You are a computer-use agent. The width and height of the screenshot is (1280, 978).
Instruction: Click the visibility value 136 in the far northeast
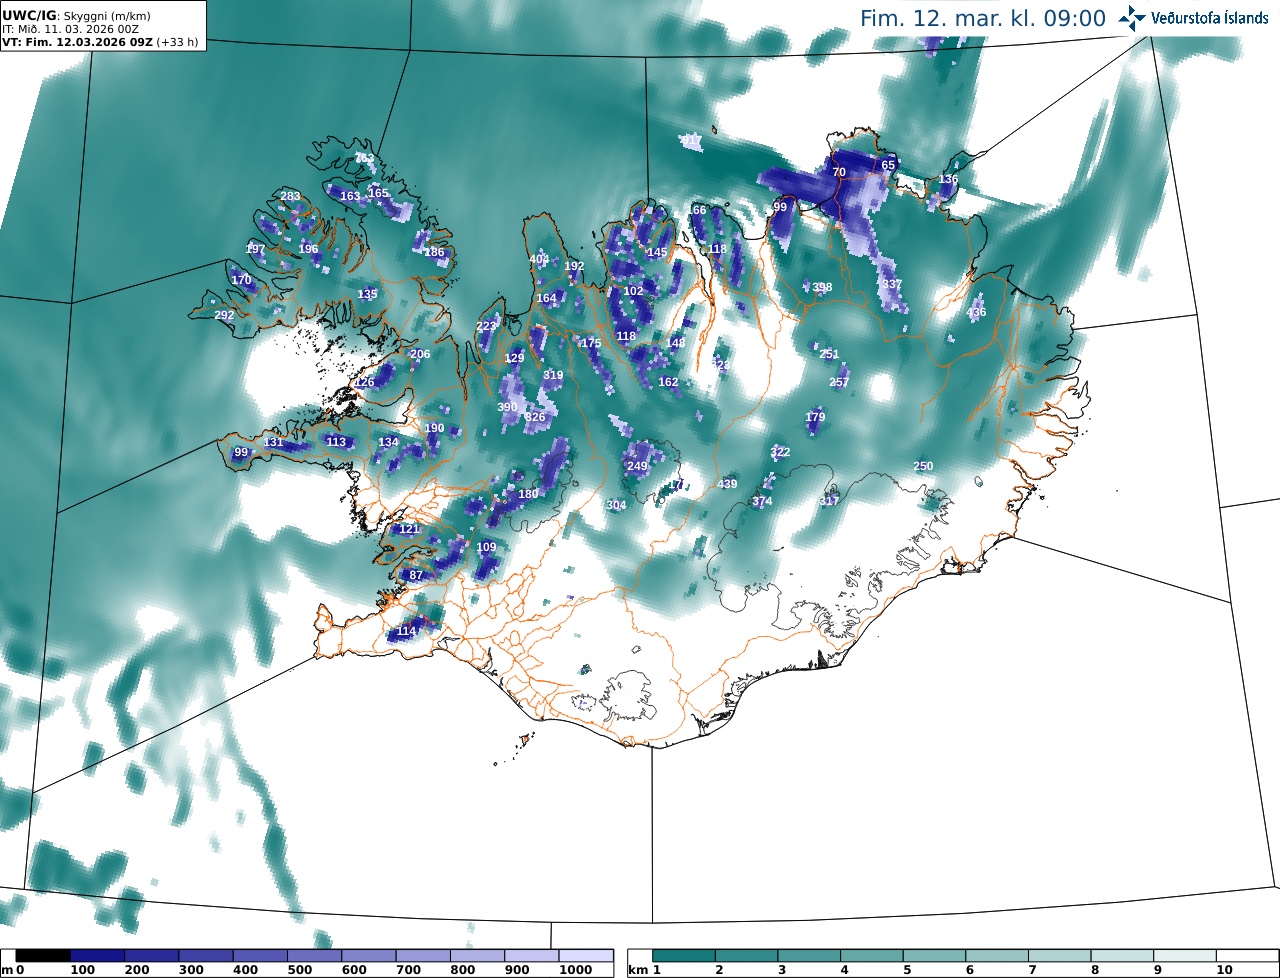[x=948, y=180]
